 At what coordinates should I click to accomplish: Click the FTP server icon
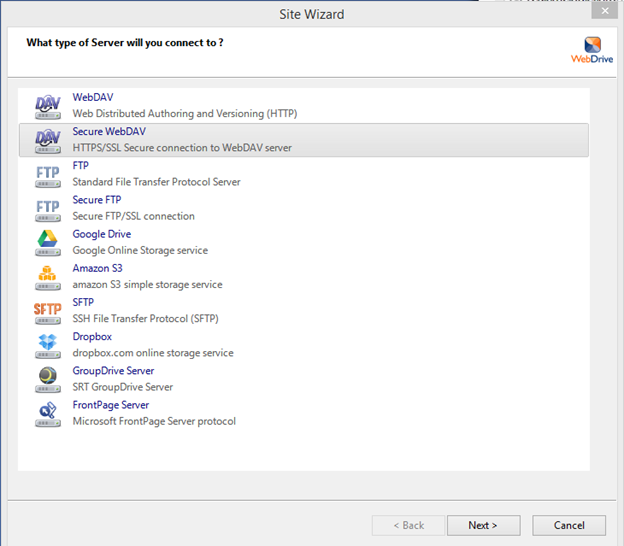(47, 174)
